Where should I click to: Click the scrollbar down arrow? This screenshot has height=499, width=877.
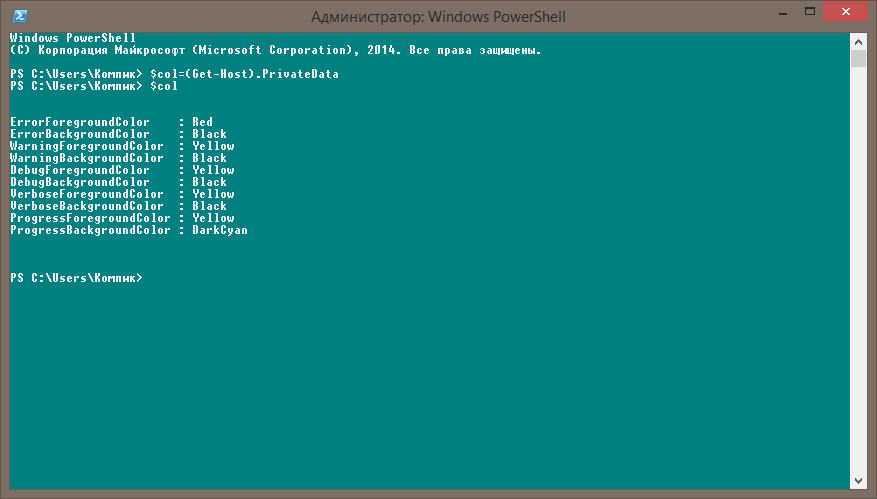[x=858, y=481]
